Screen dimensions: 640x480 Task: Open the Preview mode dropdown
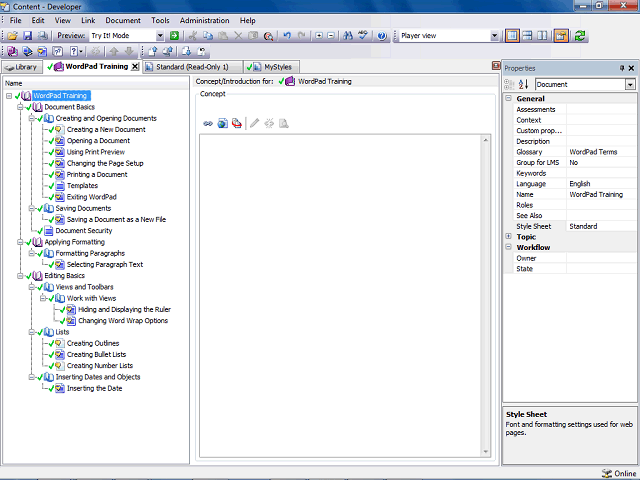160,36
